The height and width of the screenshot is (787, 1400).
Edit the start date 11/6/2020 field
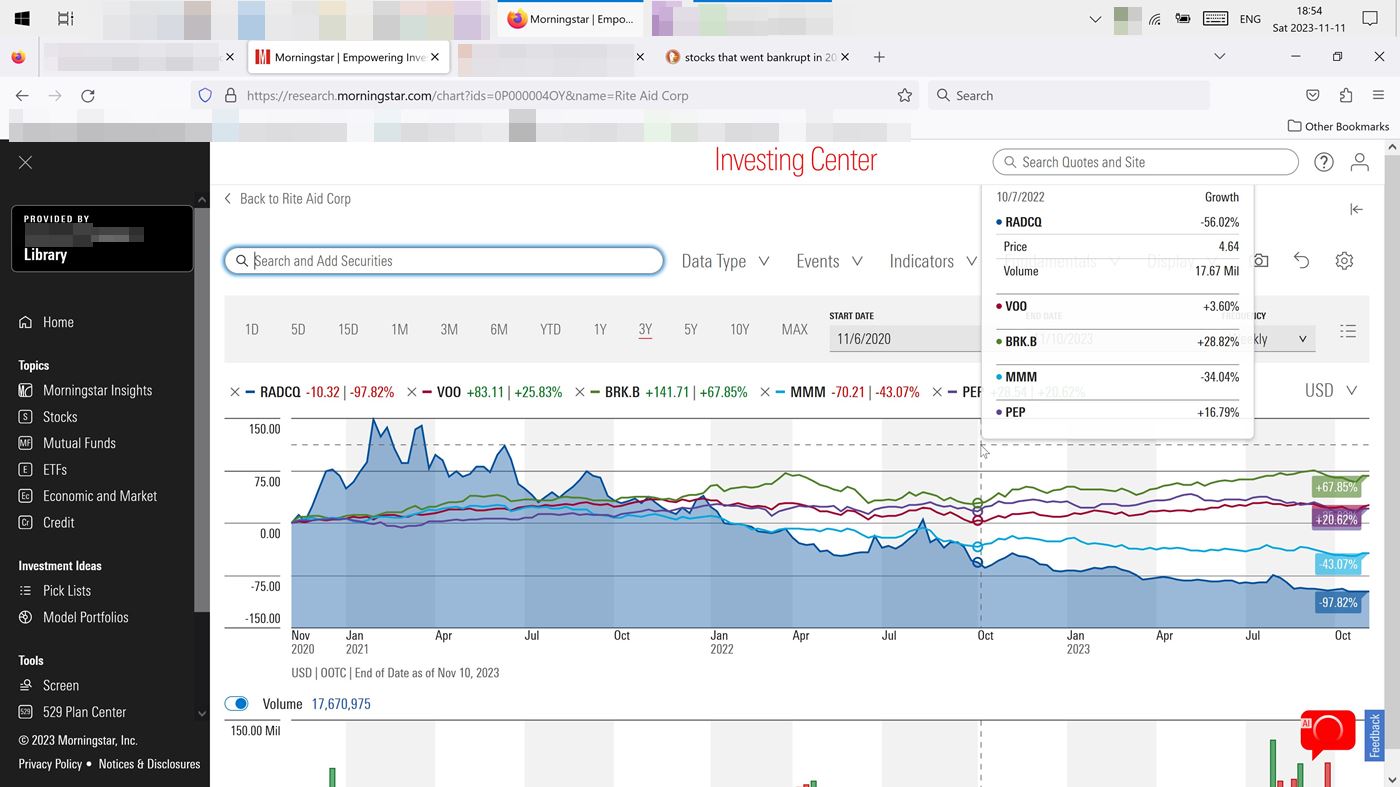[x=905, y=339]
